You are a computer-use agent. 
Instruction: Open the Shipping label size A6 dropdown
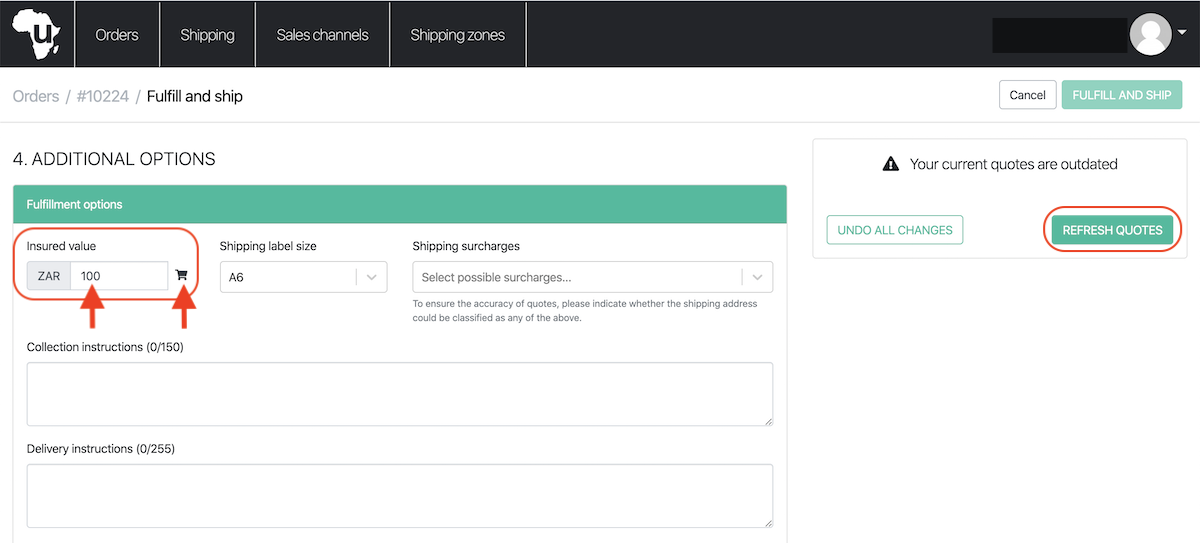[x=303, y=277]
